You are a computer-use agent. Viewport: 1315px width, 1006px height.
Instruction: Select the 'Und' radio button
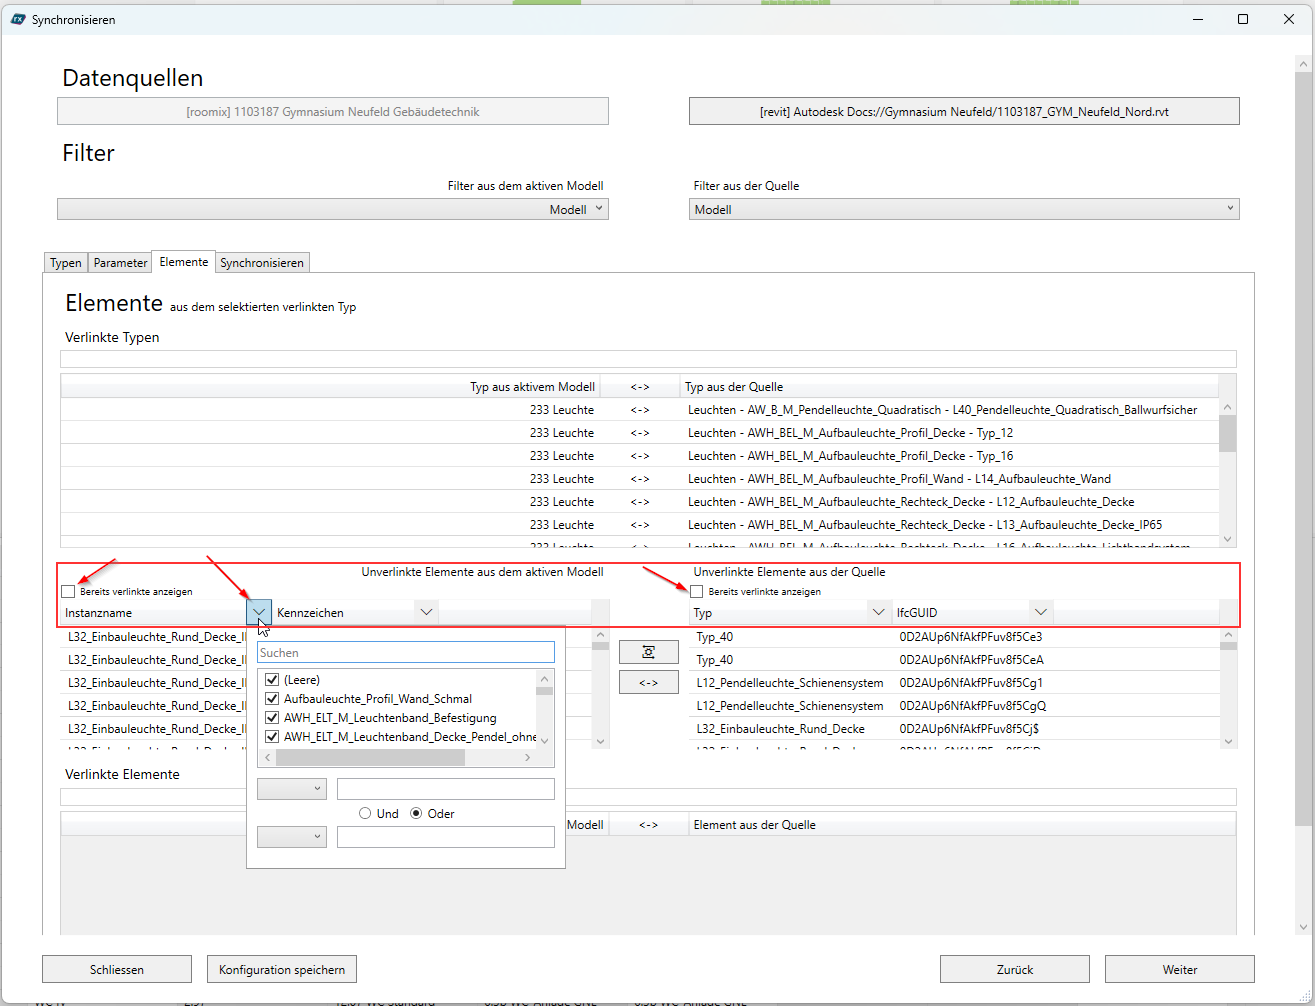coord(365,814)
